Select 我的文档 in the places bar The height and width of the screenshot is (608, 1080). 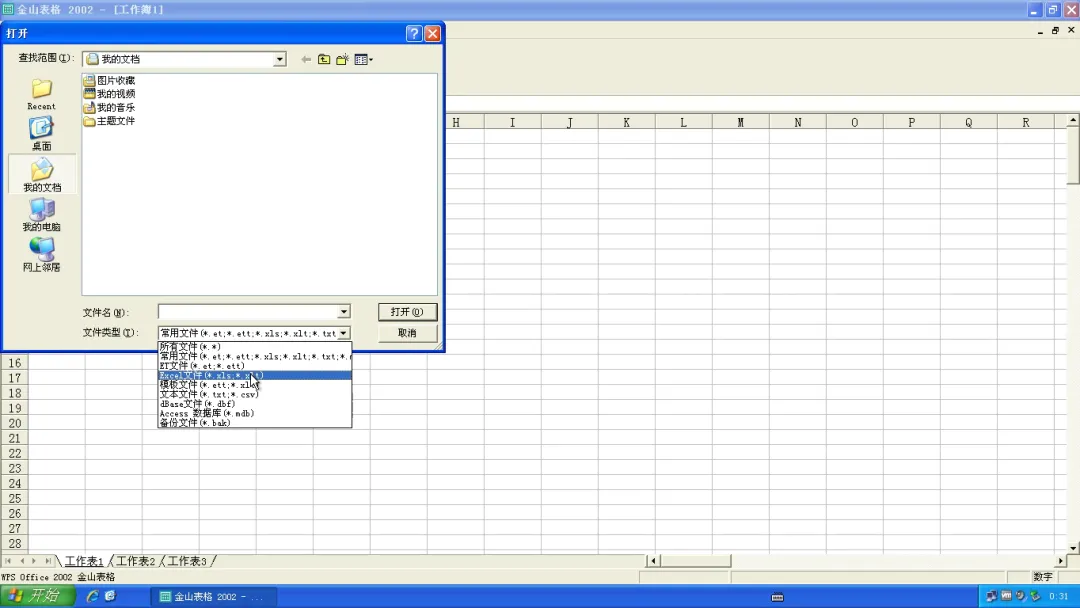click(x=41, y=174)
